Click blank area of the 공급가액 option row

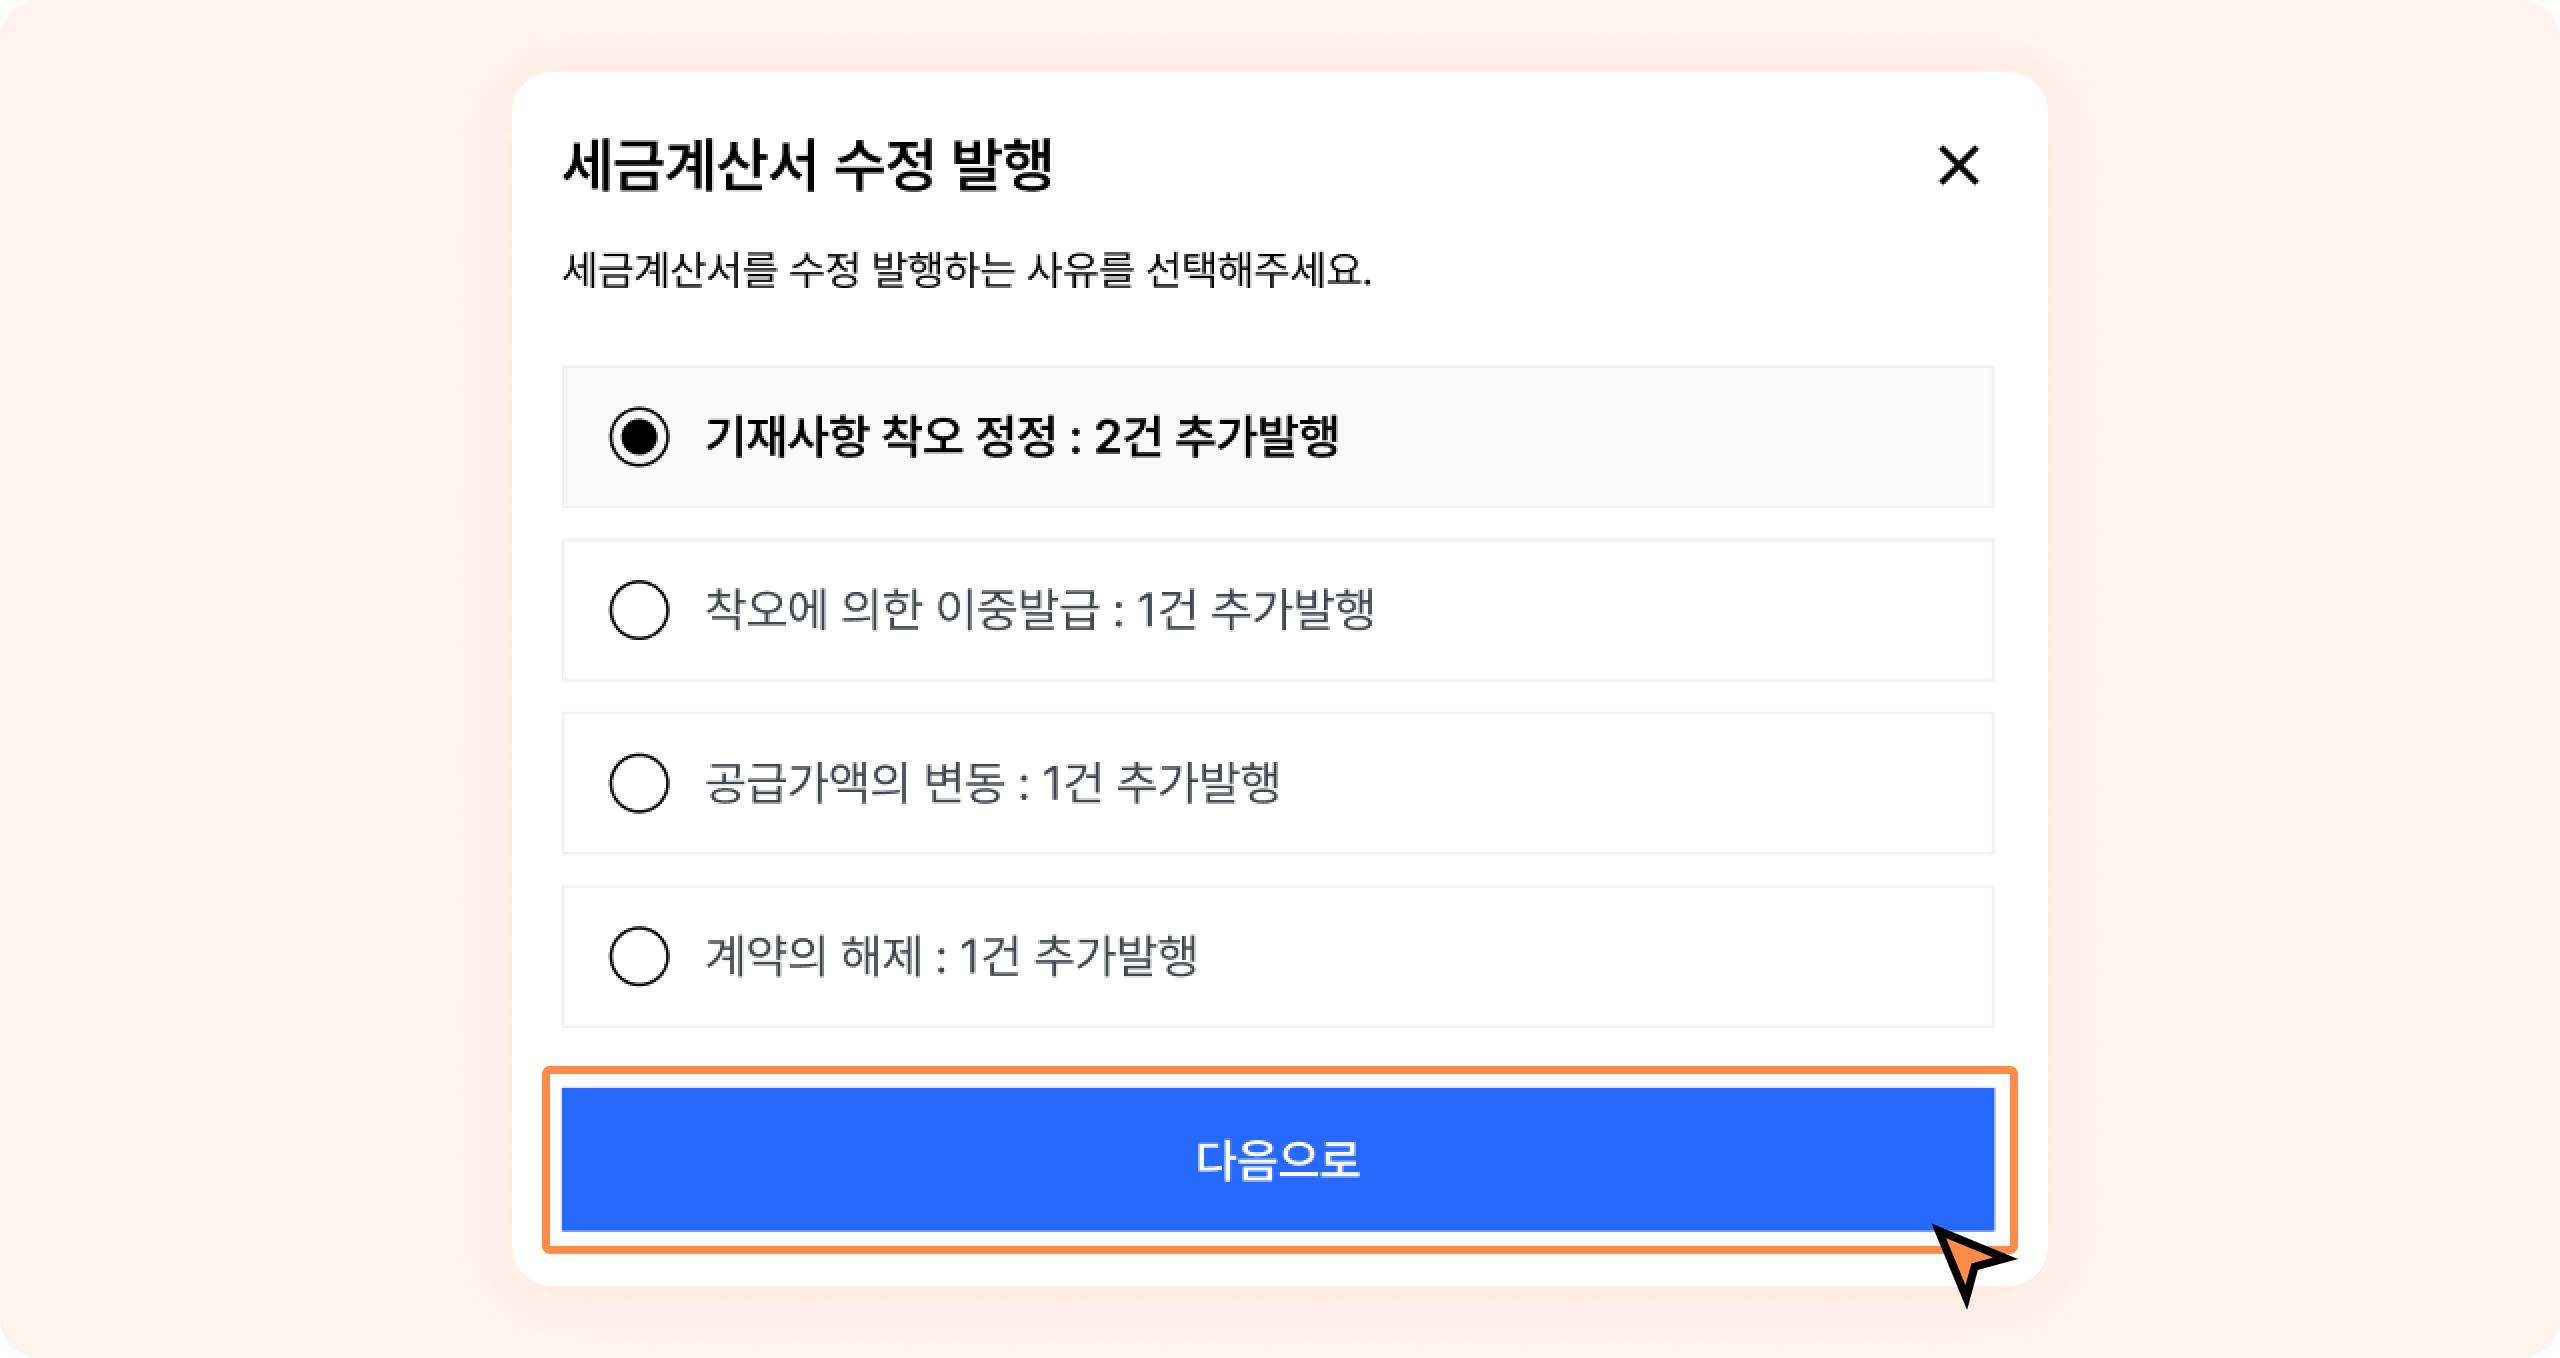[x=1640, y=783]
